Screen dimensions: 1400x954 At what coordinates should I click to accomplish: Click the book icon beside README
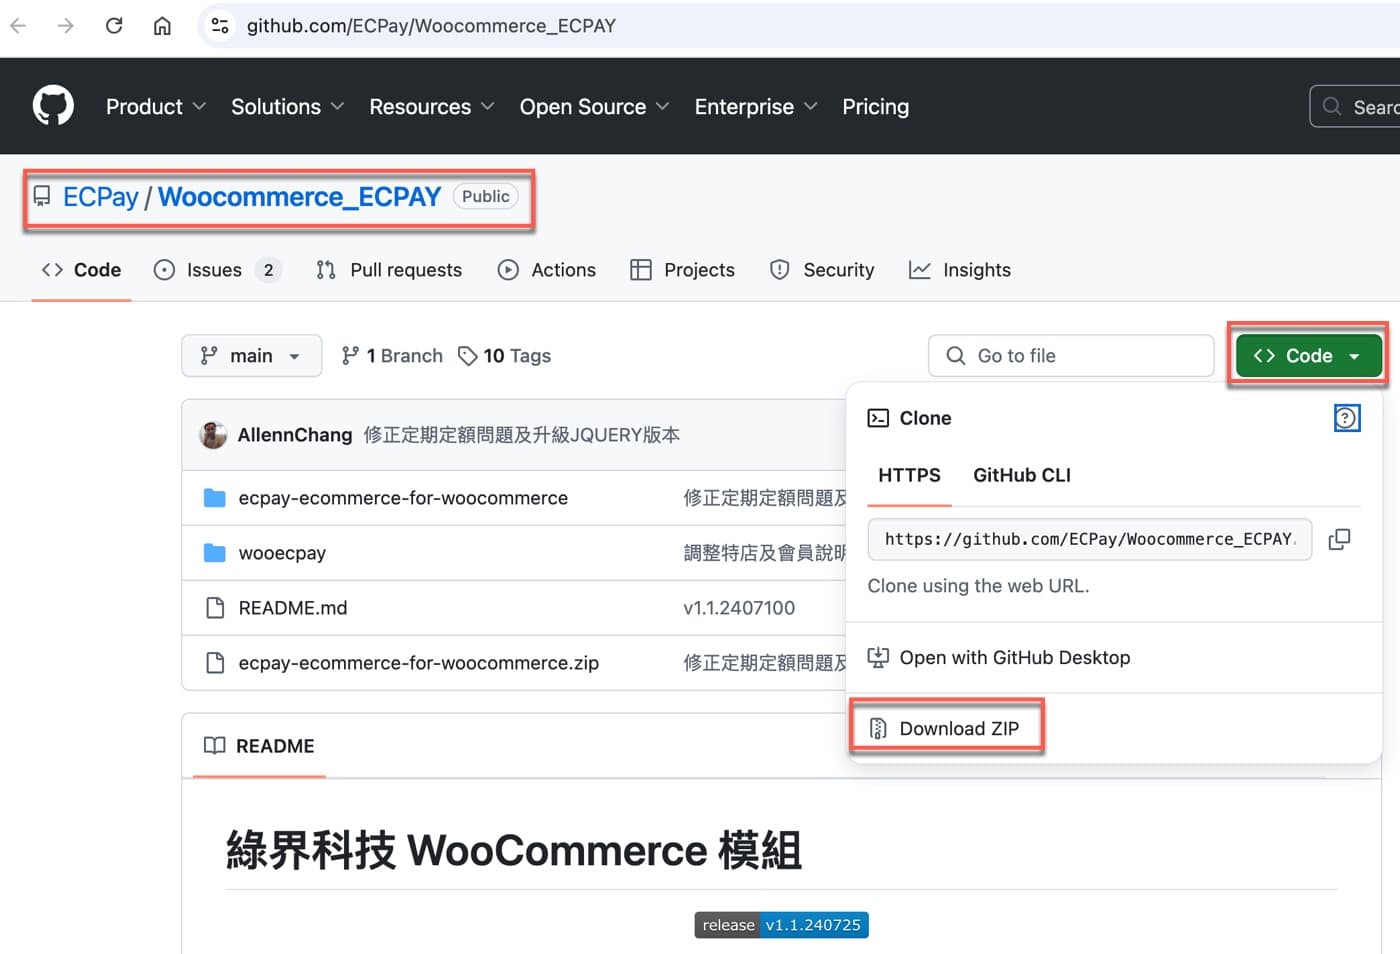(214, 745)
